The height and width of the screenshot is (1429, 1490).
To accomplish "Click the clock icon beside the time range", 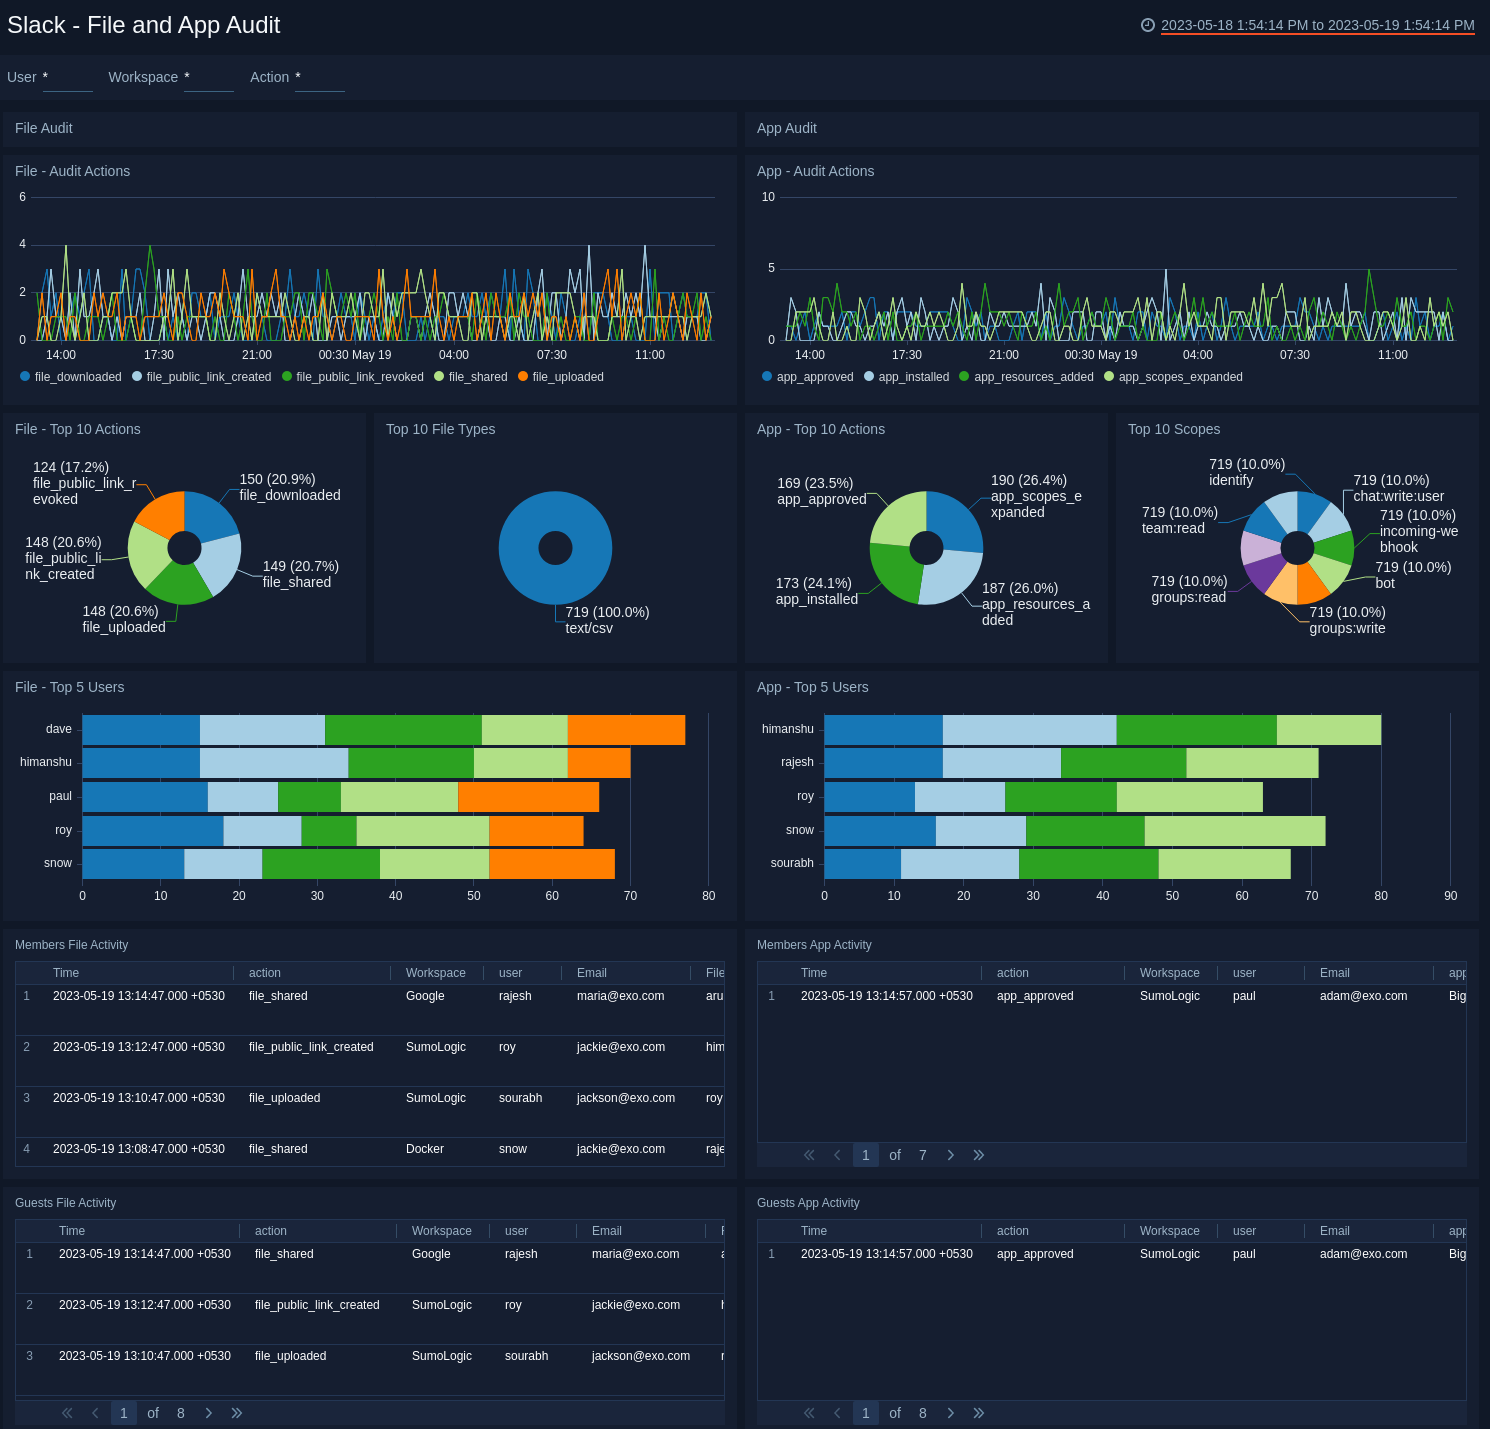I will 1147,27.
